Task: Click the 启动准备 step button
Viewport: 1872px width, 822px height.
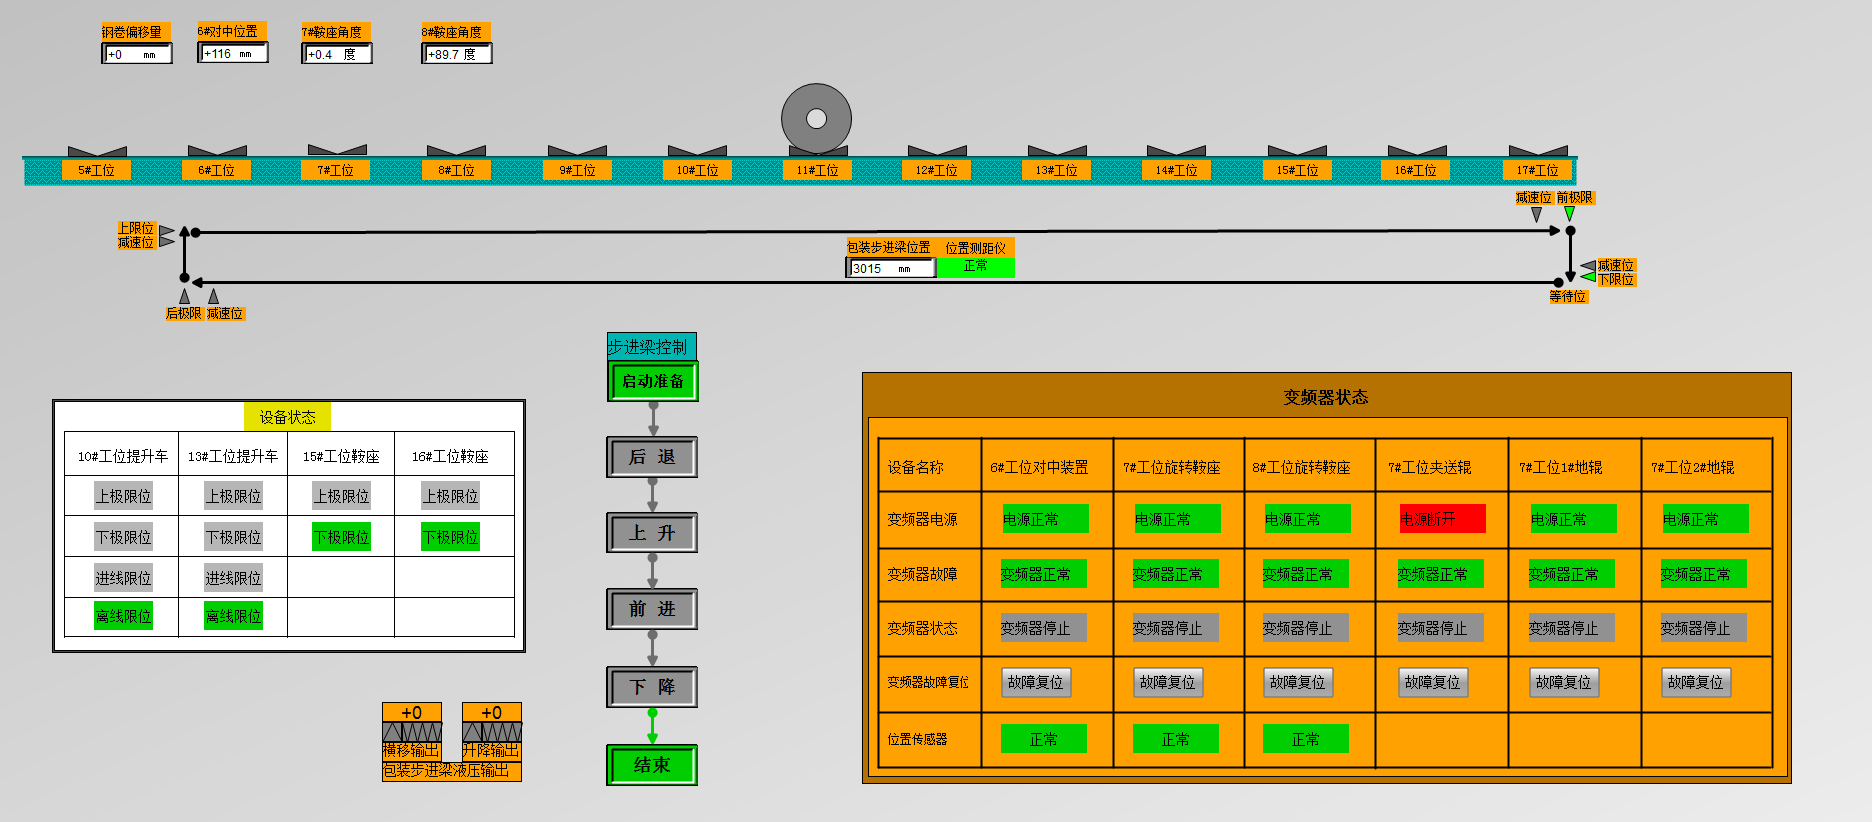Action: (653, 381)
